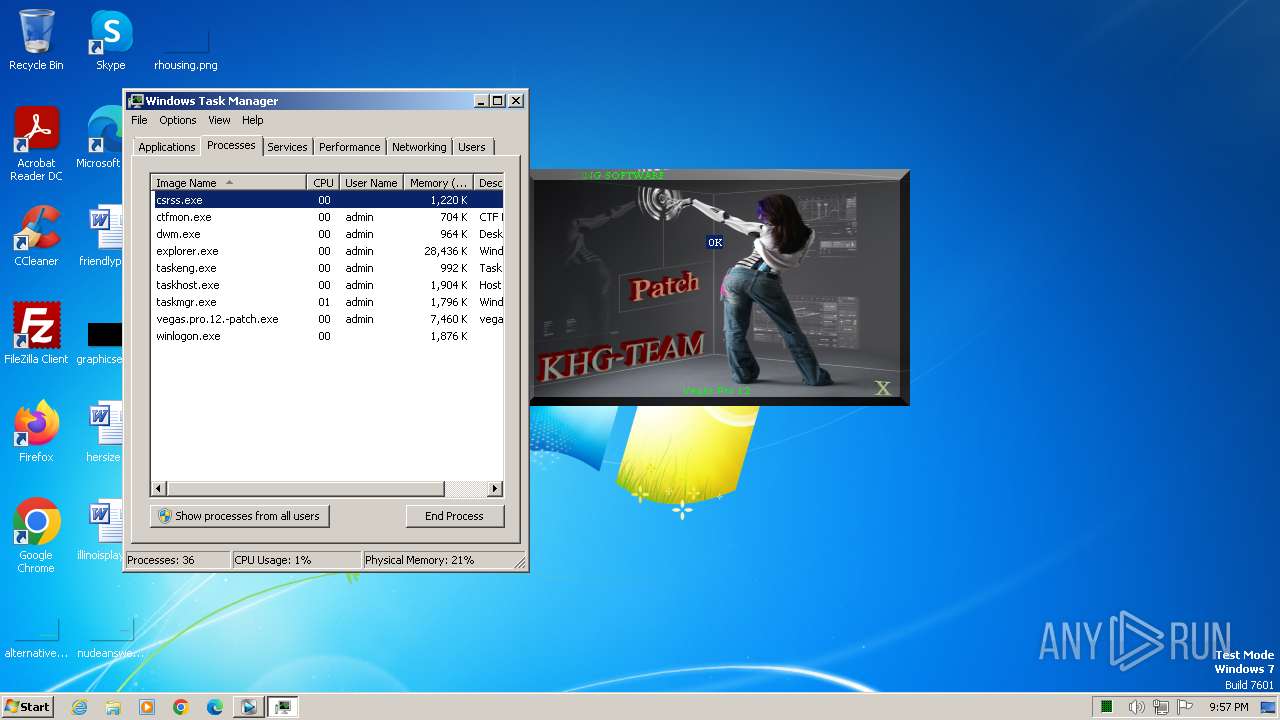Open the Start menu
This screenshot has height=720, width=1280.
coord(27,707)
